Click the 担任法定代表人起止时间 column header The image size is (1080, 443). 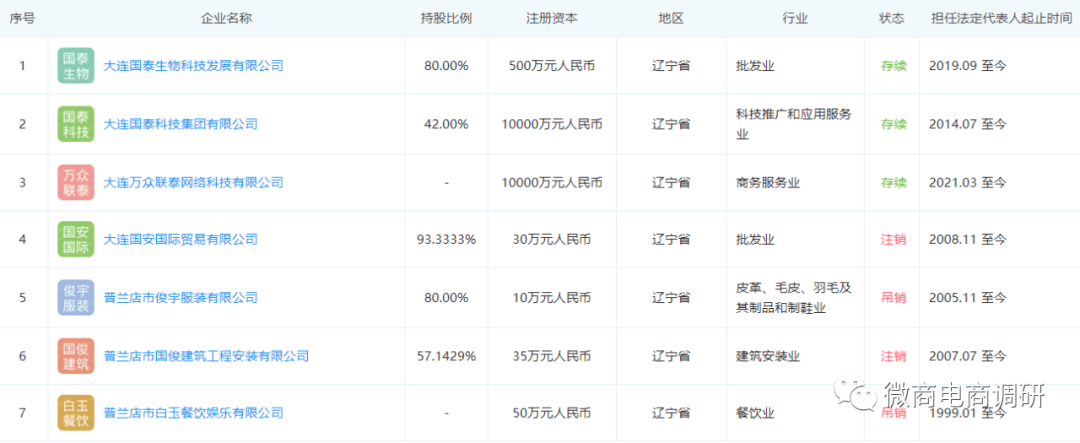pyautogui.click(x=999, y=19)
